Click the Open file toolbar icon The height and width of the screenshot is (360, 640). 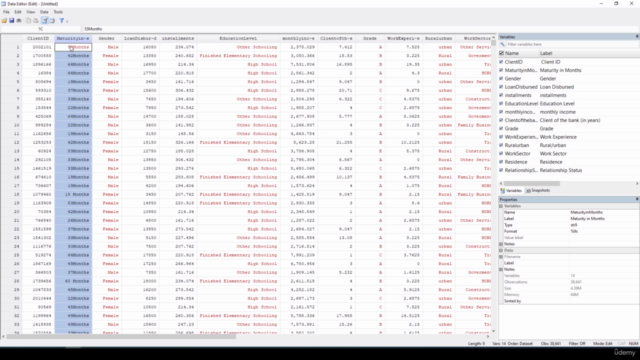(x=4, y=20)
